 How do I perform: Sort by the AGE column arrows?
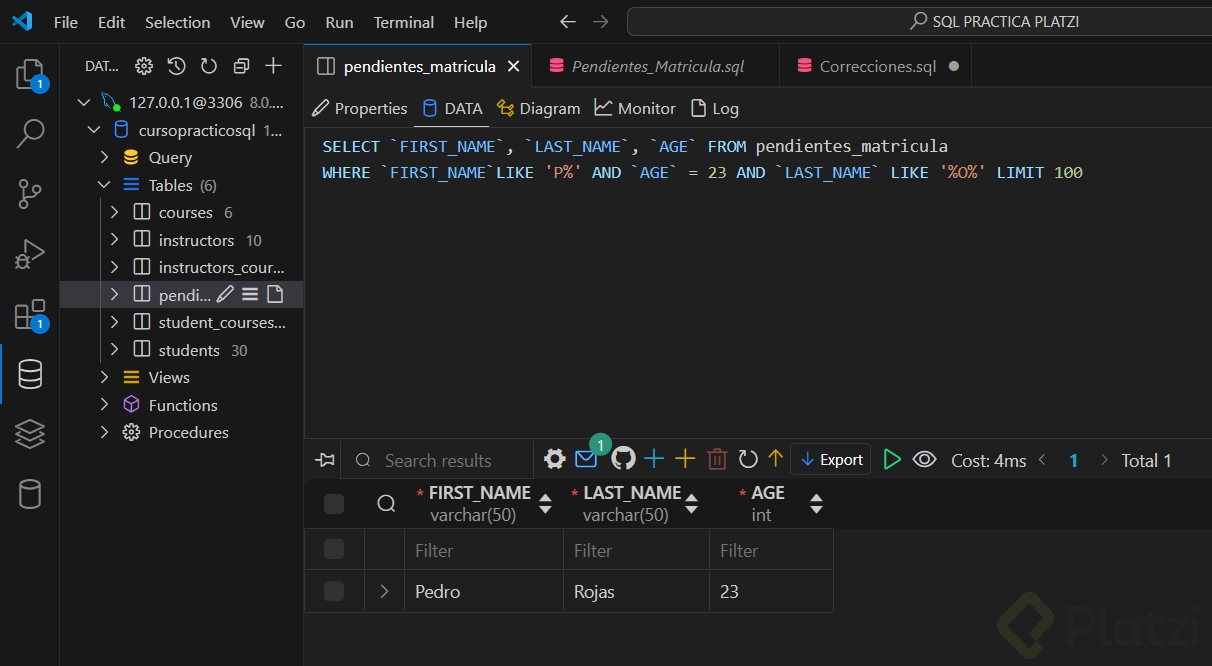click(816, 503)
